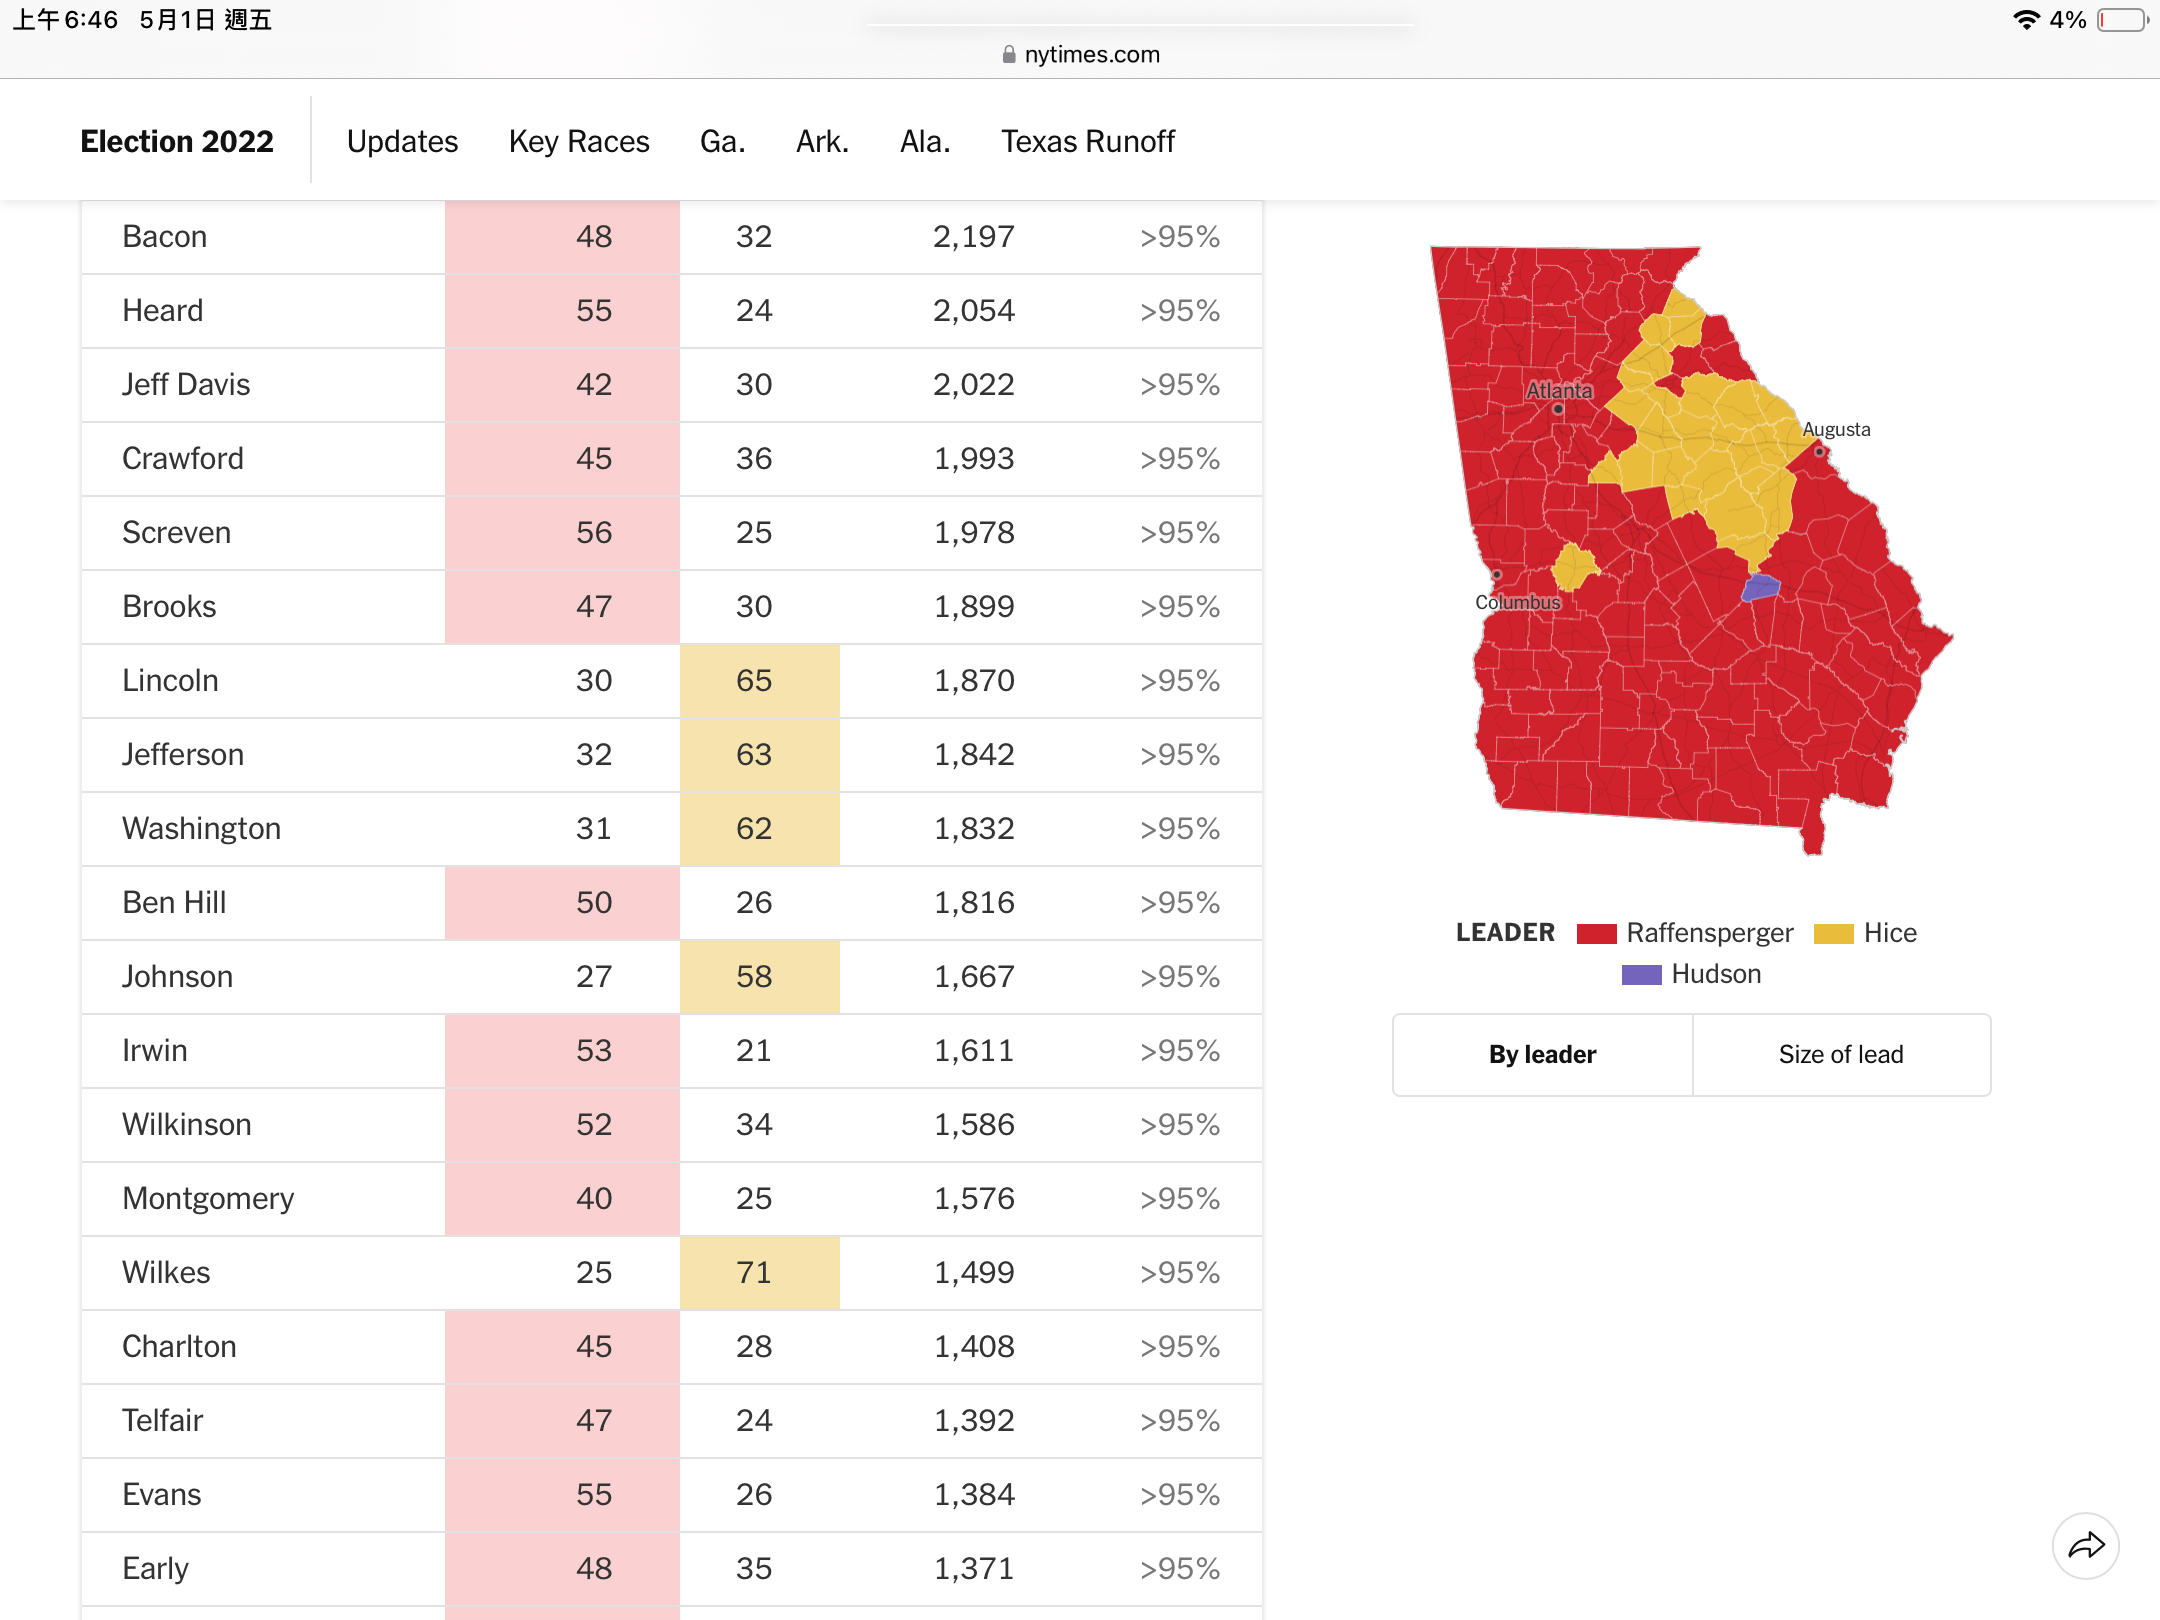Image resolution: width=2160 pixels, height=1620 pixels.
Task: Open the Ga. results link
Action: 722,142
